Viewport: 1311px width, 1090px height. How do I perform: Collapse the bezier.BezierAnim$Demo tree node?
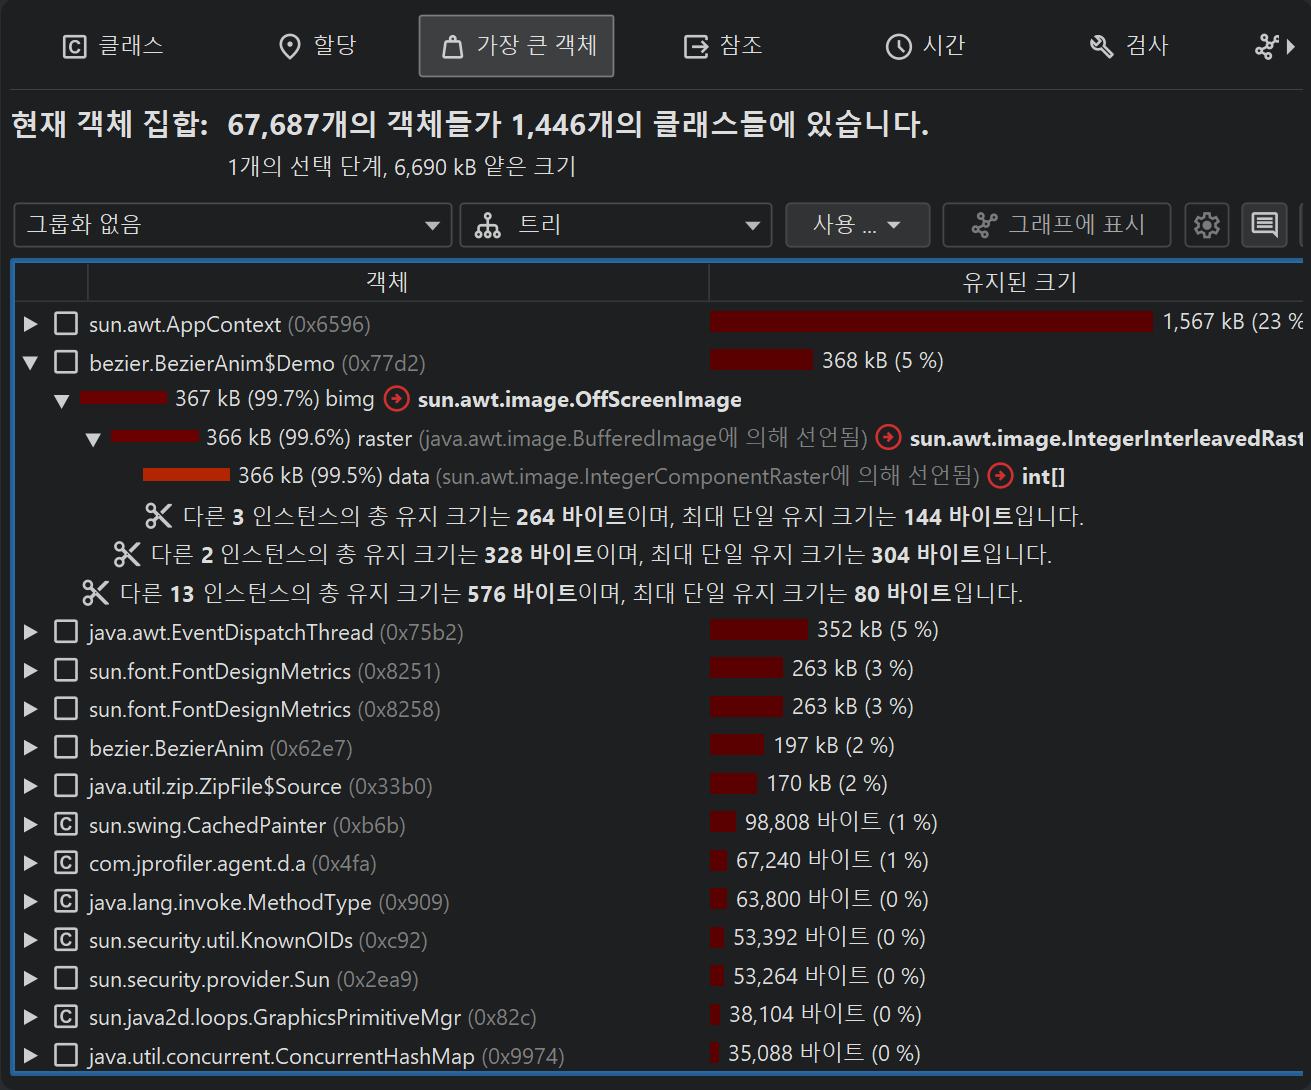click(x=31, y=363)
